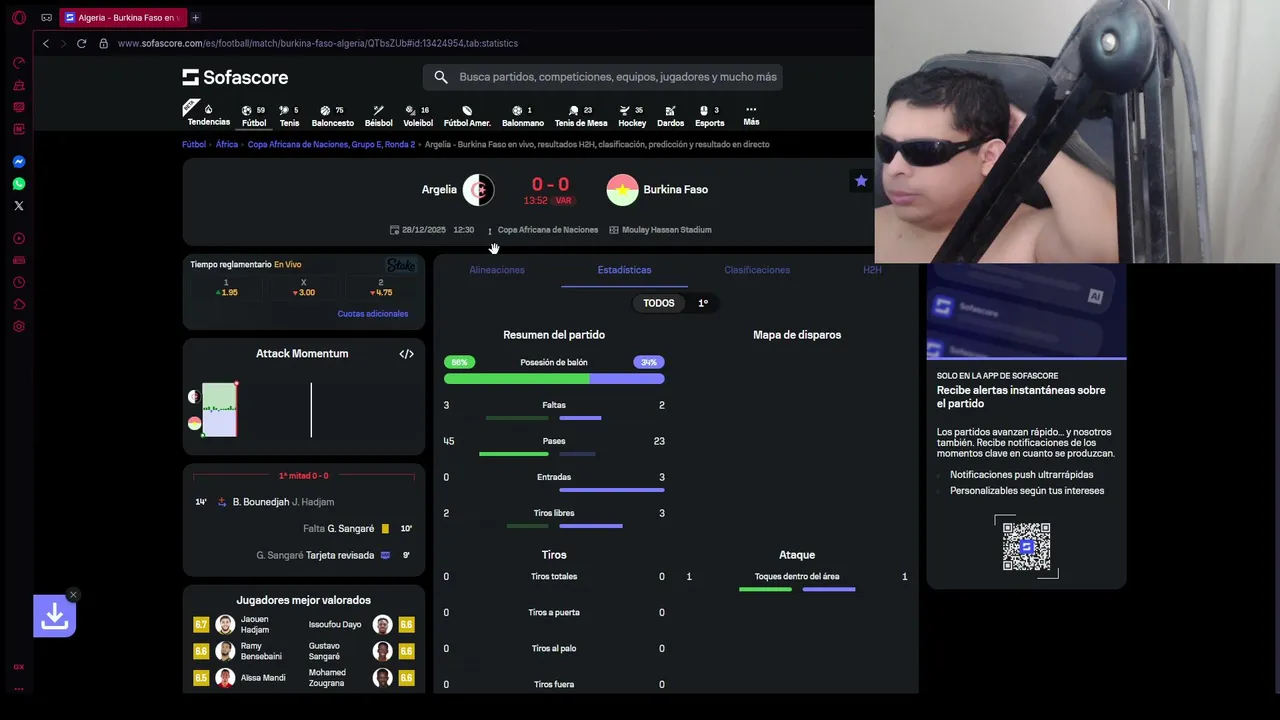Click the Burkina Faso team flag
Screen dimensions: 1280x720
622,190
